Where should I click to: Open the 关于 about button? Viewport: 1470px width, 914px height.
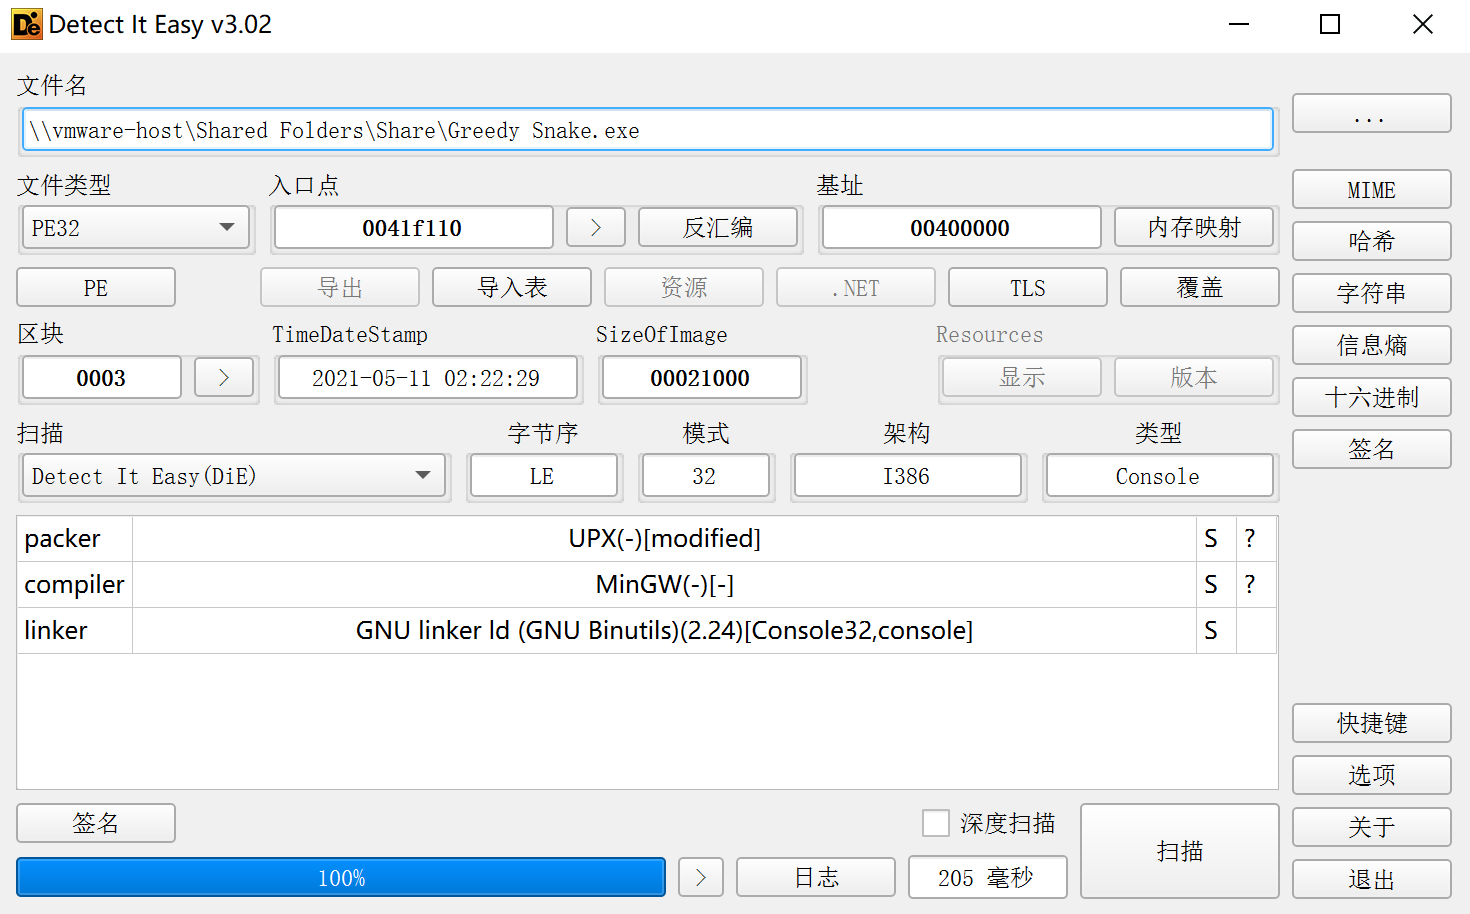1371,827
